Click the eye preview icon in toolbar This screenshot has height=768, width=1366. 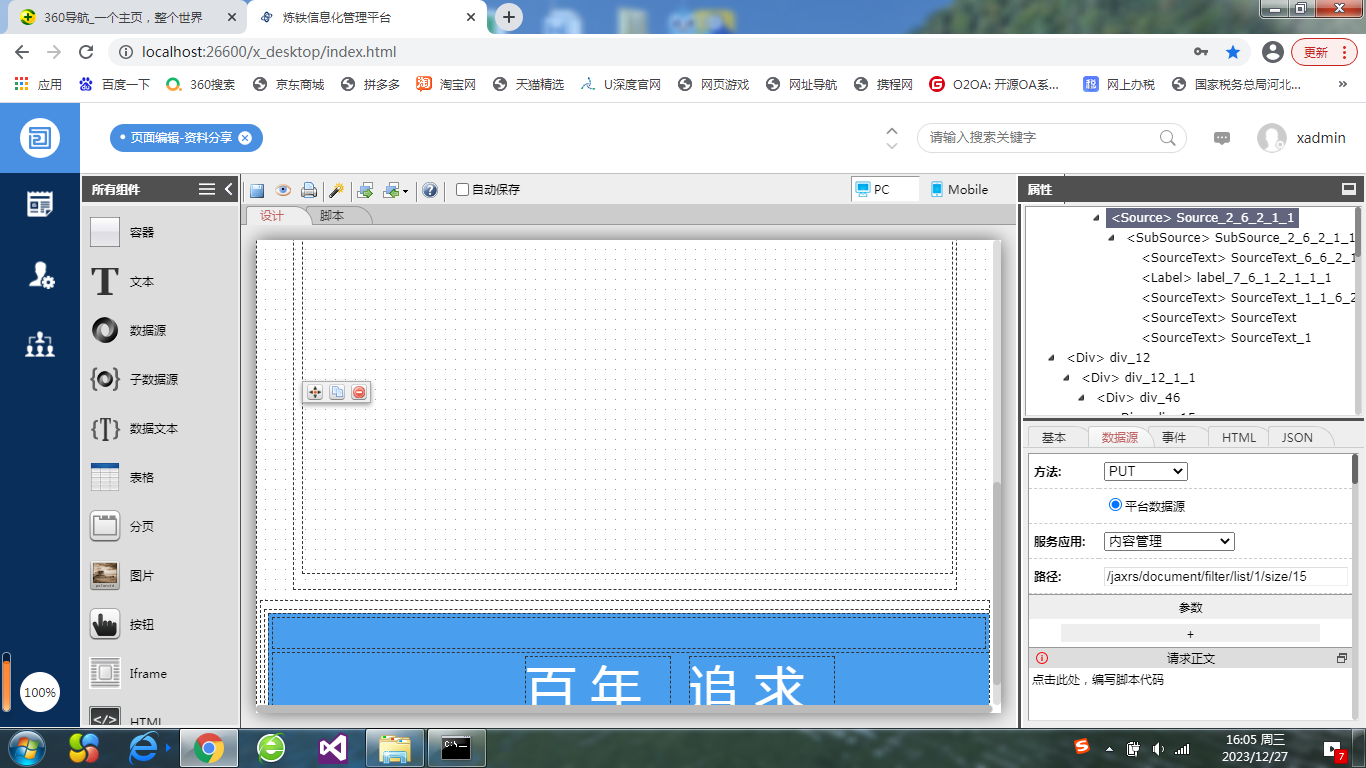283,190
